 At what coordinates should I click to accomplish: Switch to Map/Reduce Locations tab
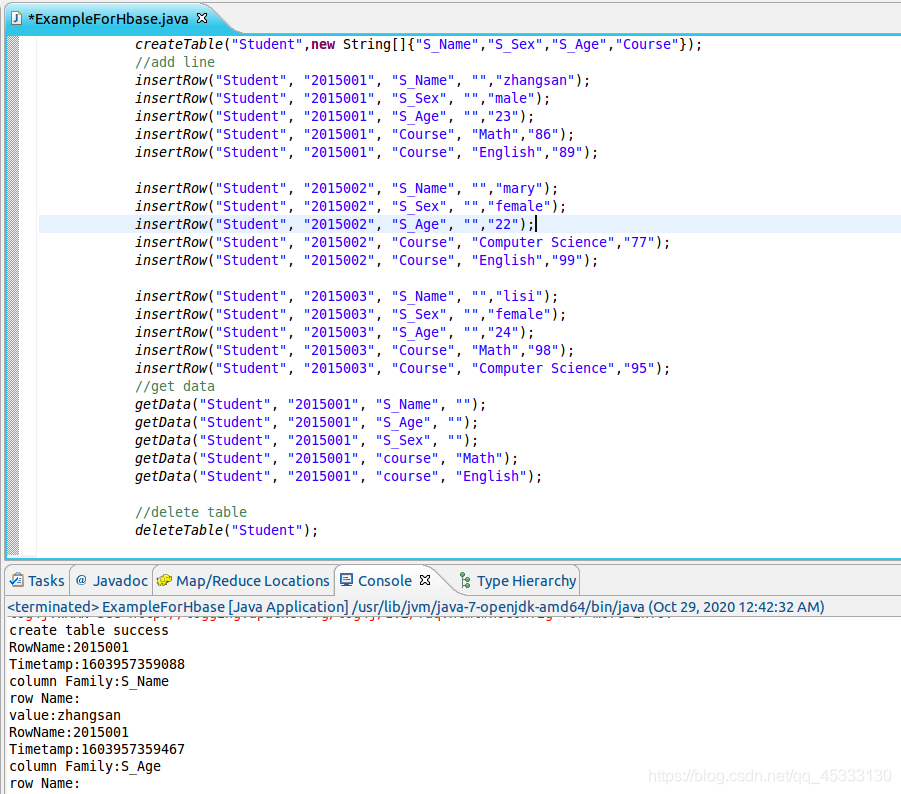point(244,581)
